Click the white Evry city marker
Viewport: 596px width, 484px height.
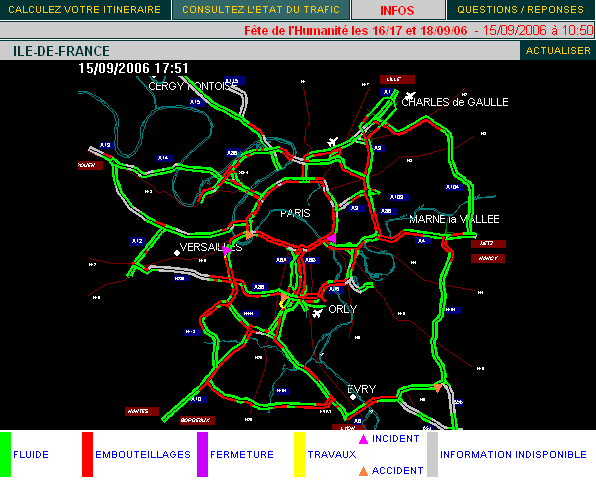(x=353, y=397)
